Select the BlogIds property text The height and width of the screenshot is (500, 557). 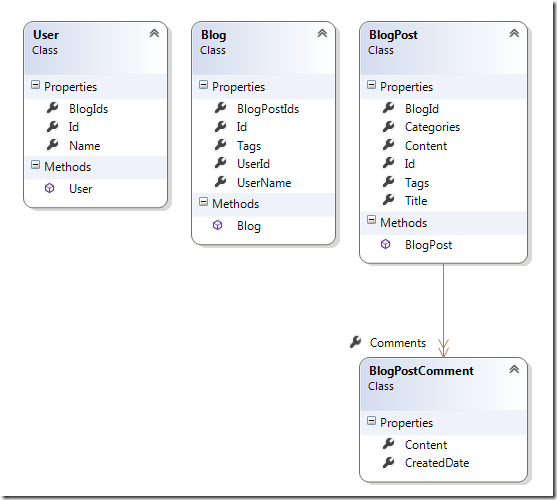tap(88, 109)
